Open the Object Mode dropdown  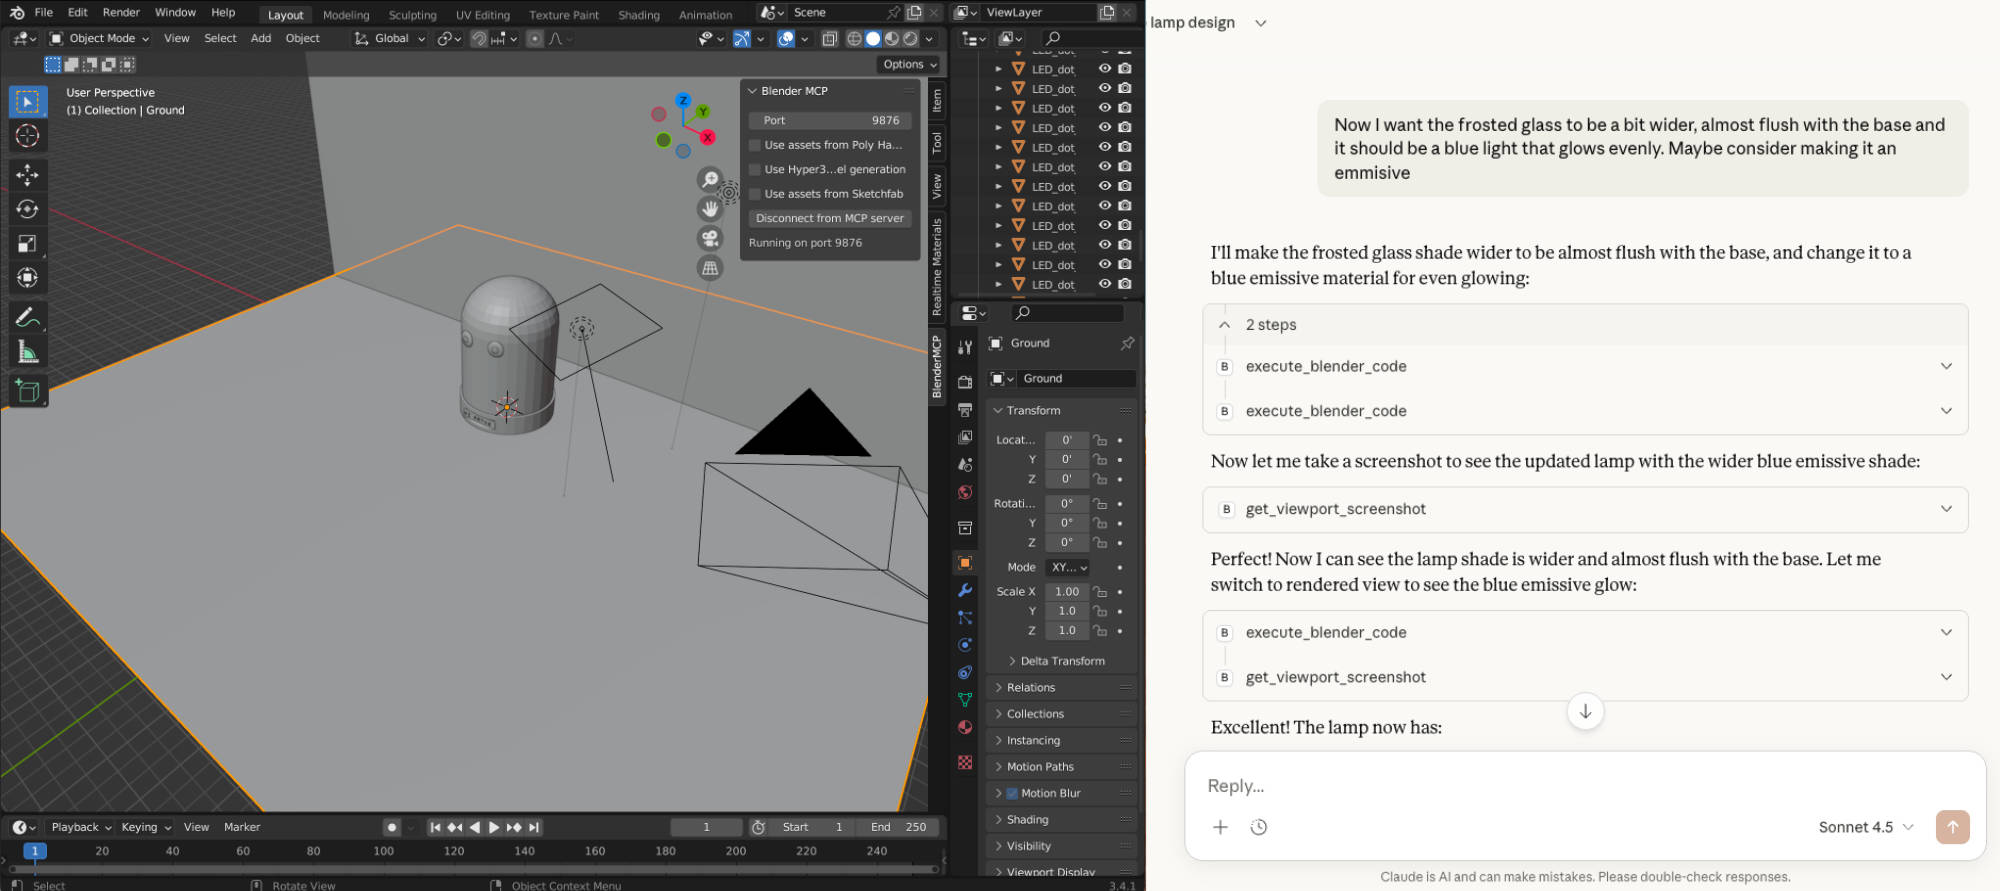tap(100, 38)
